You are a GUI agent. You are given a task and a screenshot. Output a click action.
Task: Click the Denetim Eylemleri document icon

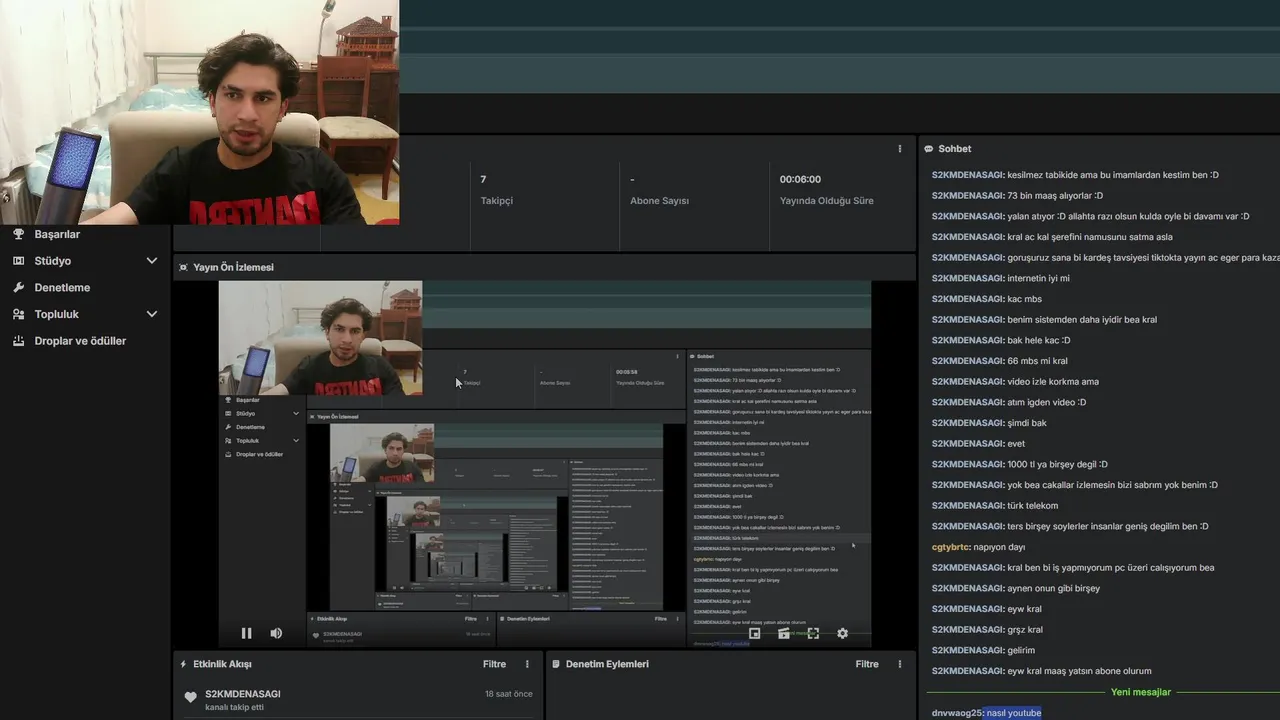tap(555, 664)
